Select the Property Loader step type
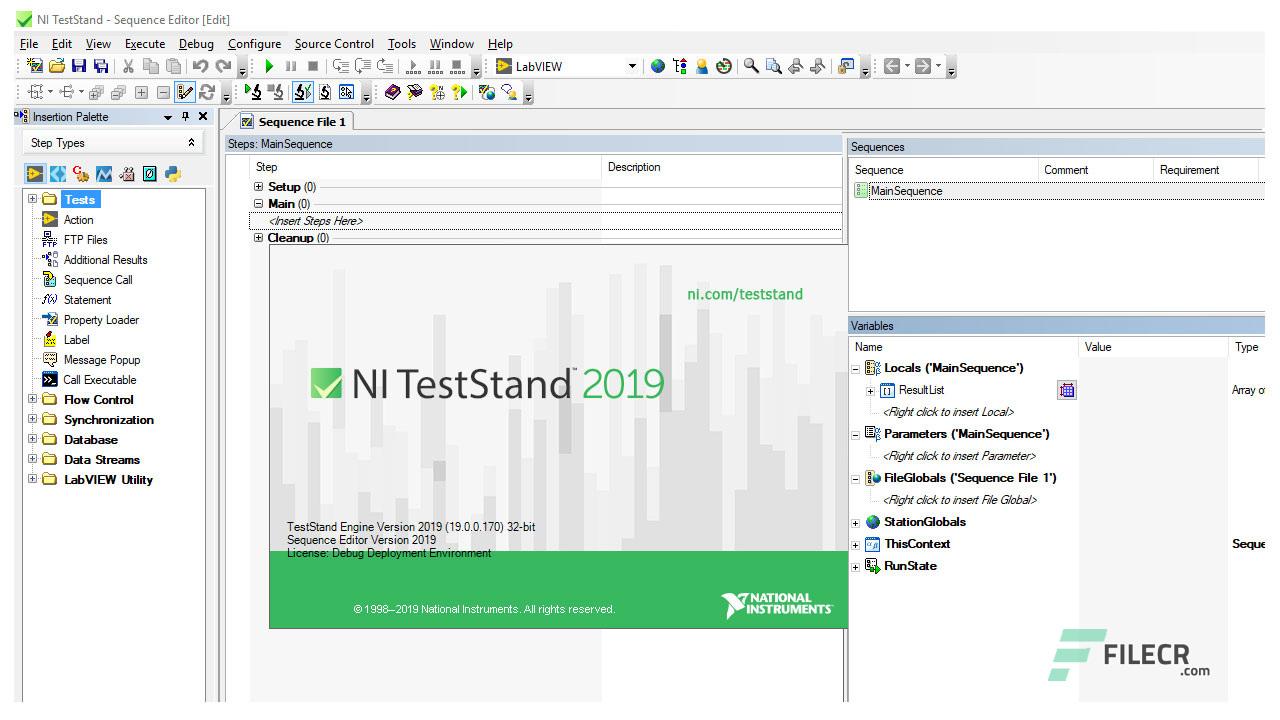This screenshot has height=720, width=1280. (101, 320)
